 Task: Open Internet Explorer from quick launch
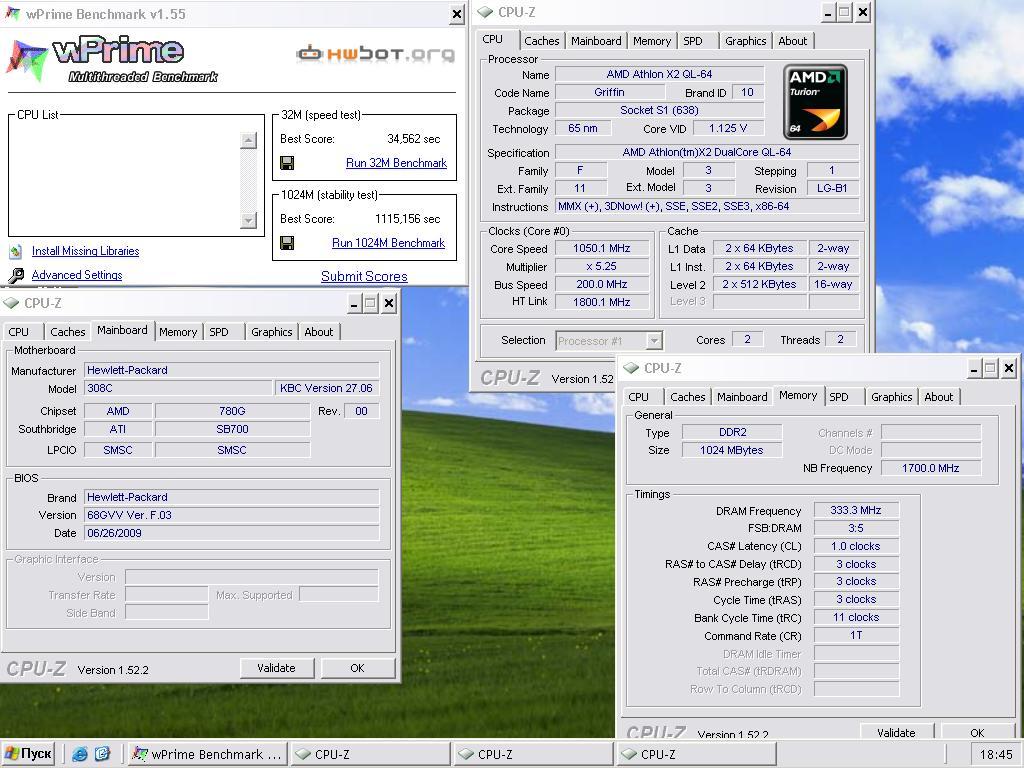tap(80, 754)
